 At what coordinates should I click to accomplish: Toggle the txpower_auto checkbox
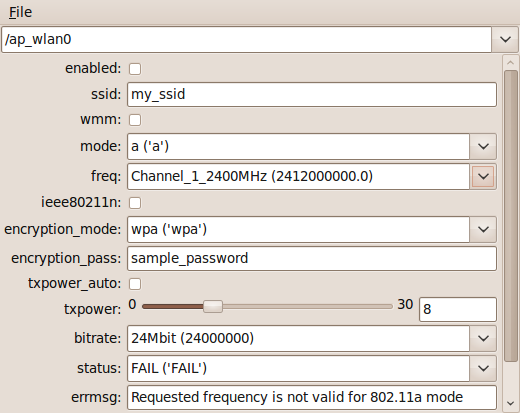pyautogui.click(x=135, y=284)
